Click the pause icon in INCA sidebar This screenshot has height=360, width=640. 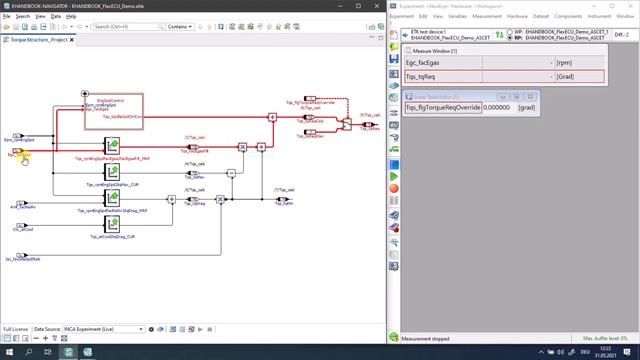coord(394,200)
